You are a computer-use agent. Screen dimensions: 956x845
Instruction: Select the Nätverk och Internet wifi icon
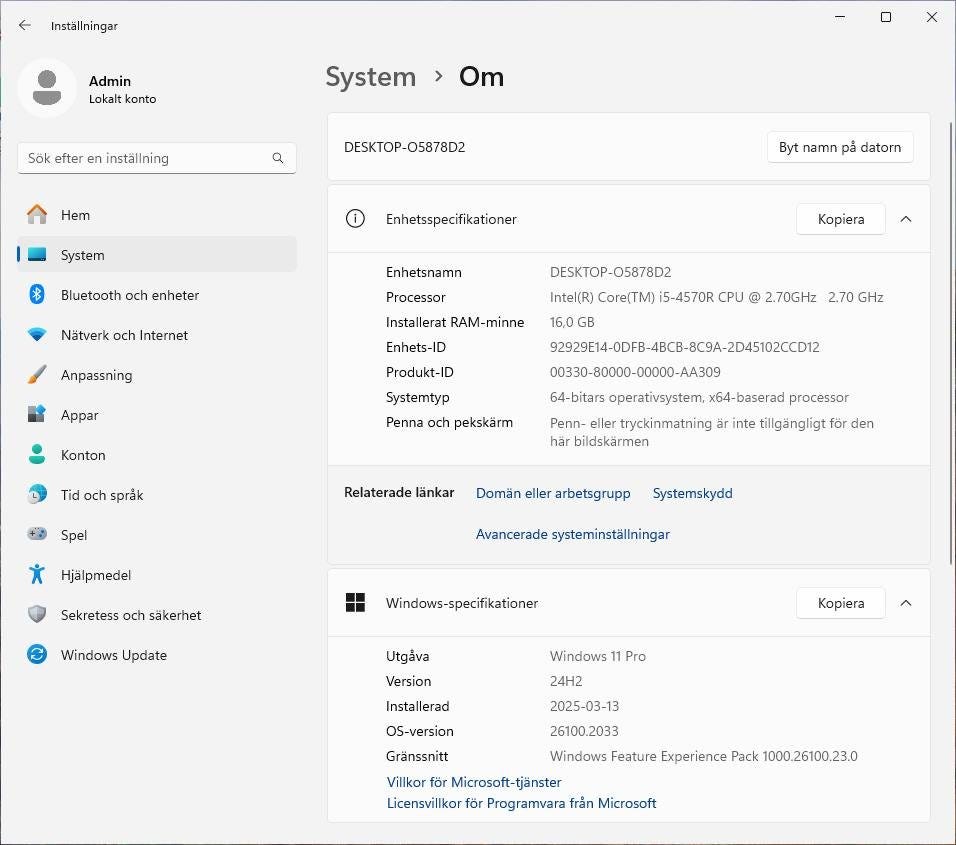[x=37, y=335]
